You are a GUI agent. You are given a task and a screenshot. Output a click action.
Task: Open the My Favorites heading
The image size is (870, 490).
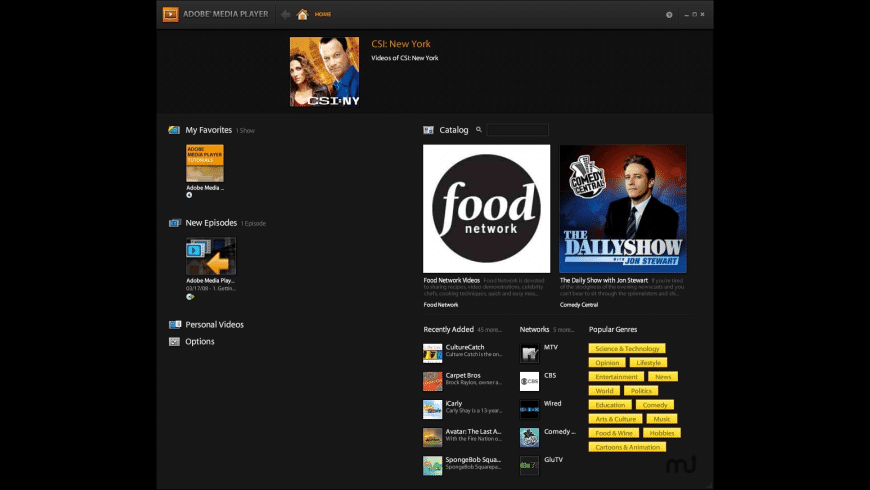[x=209, y=130]
